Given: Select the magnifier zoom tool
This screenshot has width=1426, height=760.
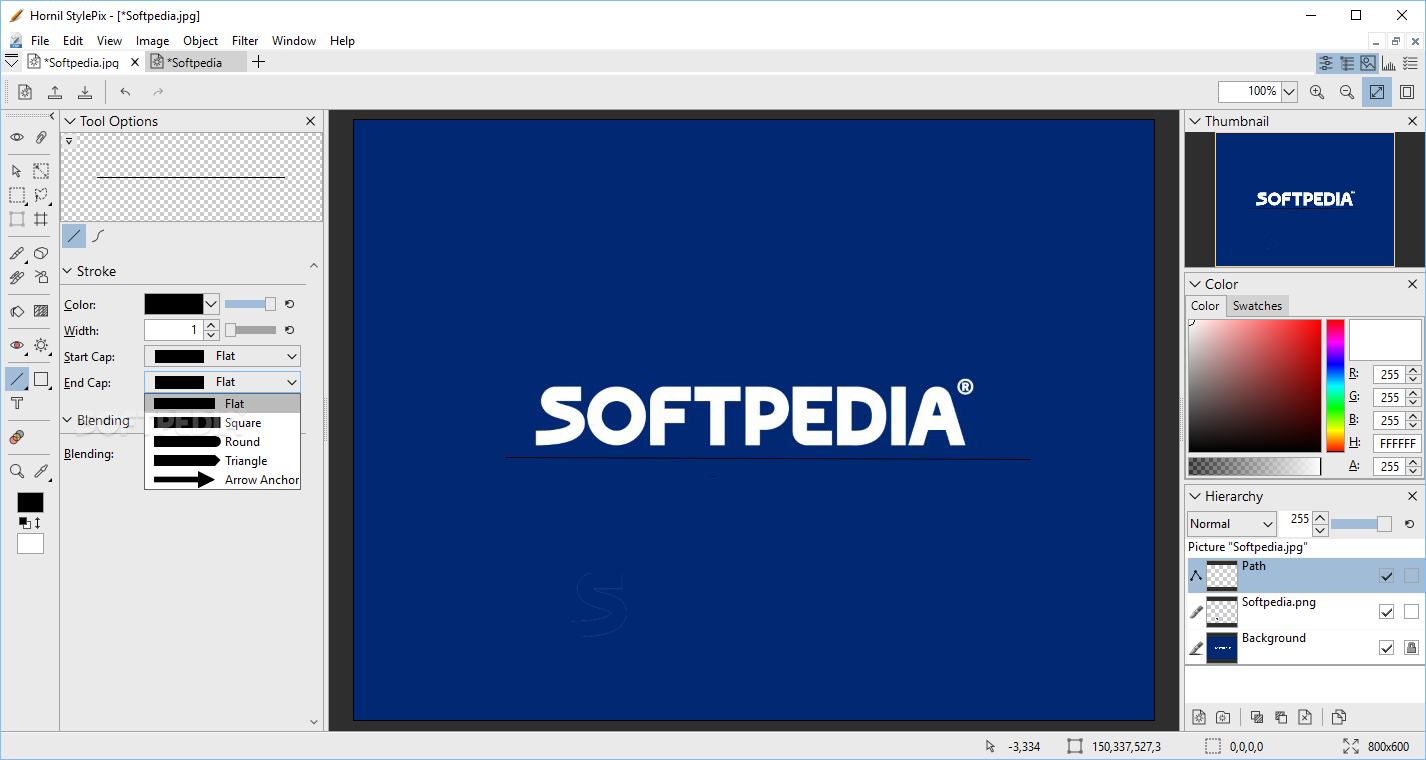Looking at the screenshot, I should [17, 471].
